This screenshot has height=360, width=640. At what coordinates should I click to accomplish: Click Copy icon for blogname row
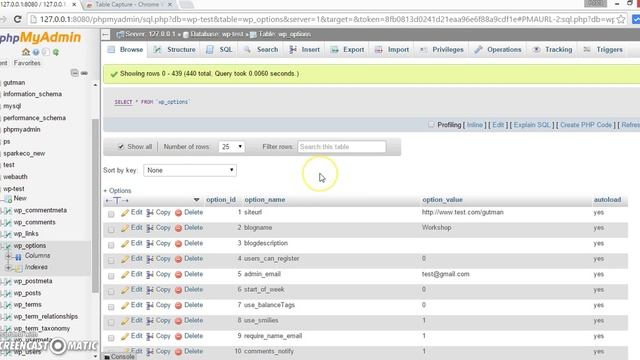pyautogui.click(x=150, y=228)
